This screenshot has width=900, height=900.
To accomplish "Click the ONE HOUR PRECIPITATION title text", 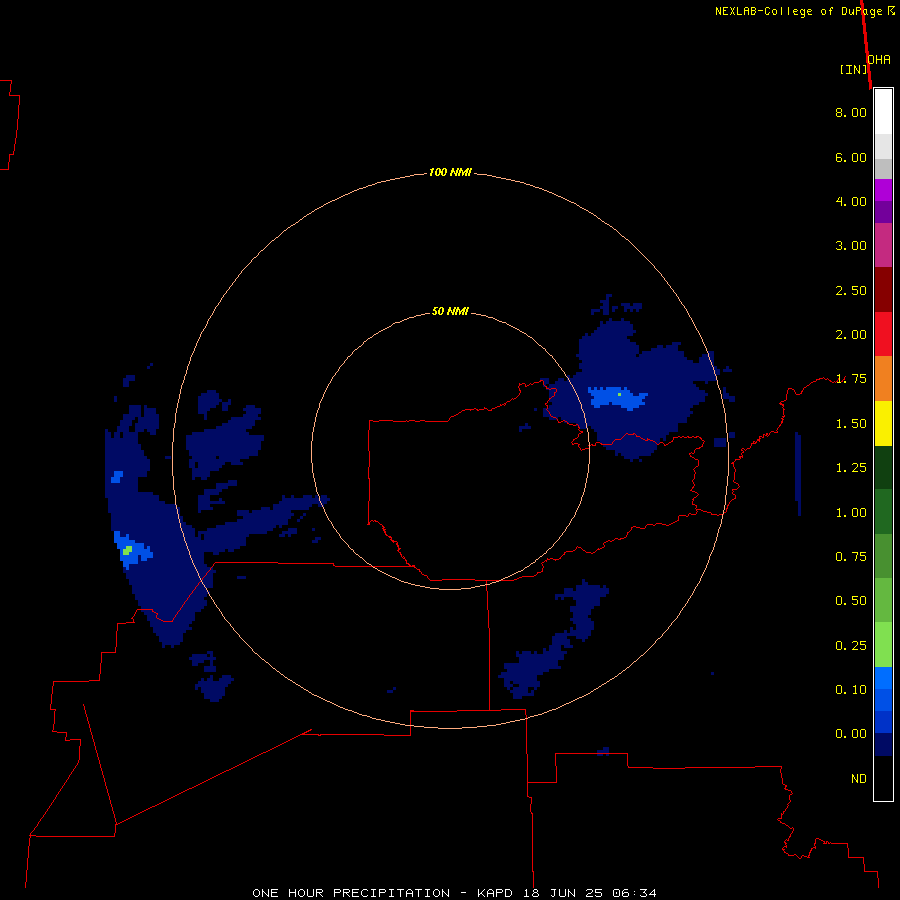I will click(x=351, y=893).
